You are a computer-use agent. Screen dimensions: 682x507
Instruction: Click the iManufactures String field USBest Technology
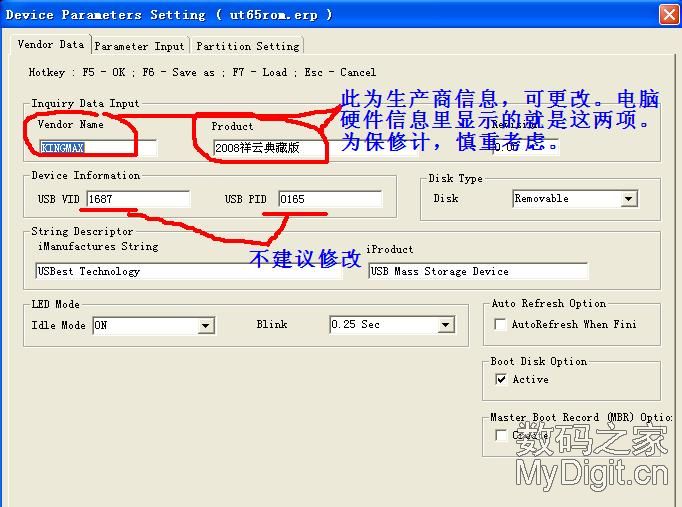coord(189,271)
